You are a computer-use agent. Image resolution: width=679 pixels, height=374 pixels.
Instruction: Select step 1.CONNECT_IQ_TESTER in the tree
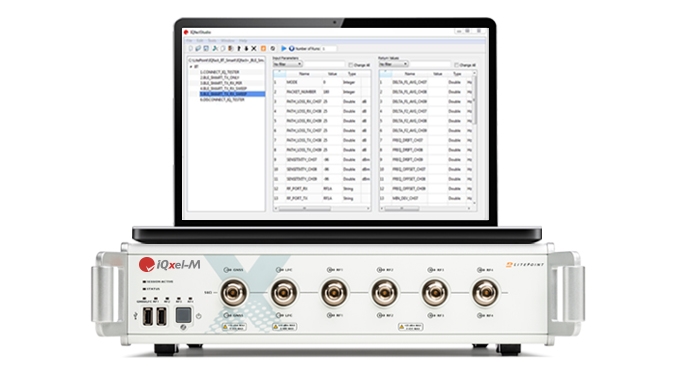(x=220, y=72)
